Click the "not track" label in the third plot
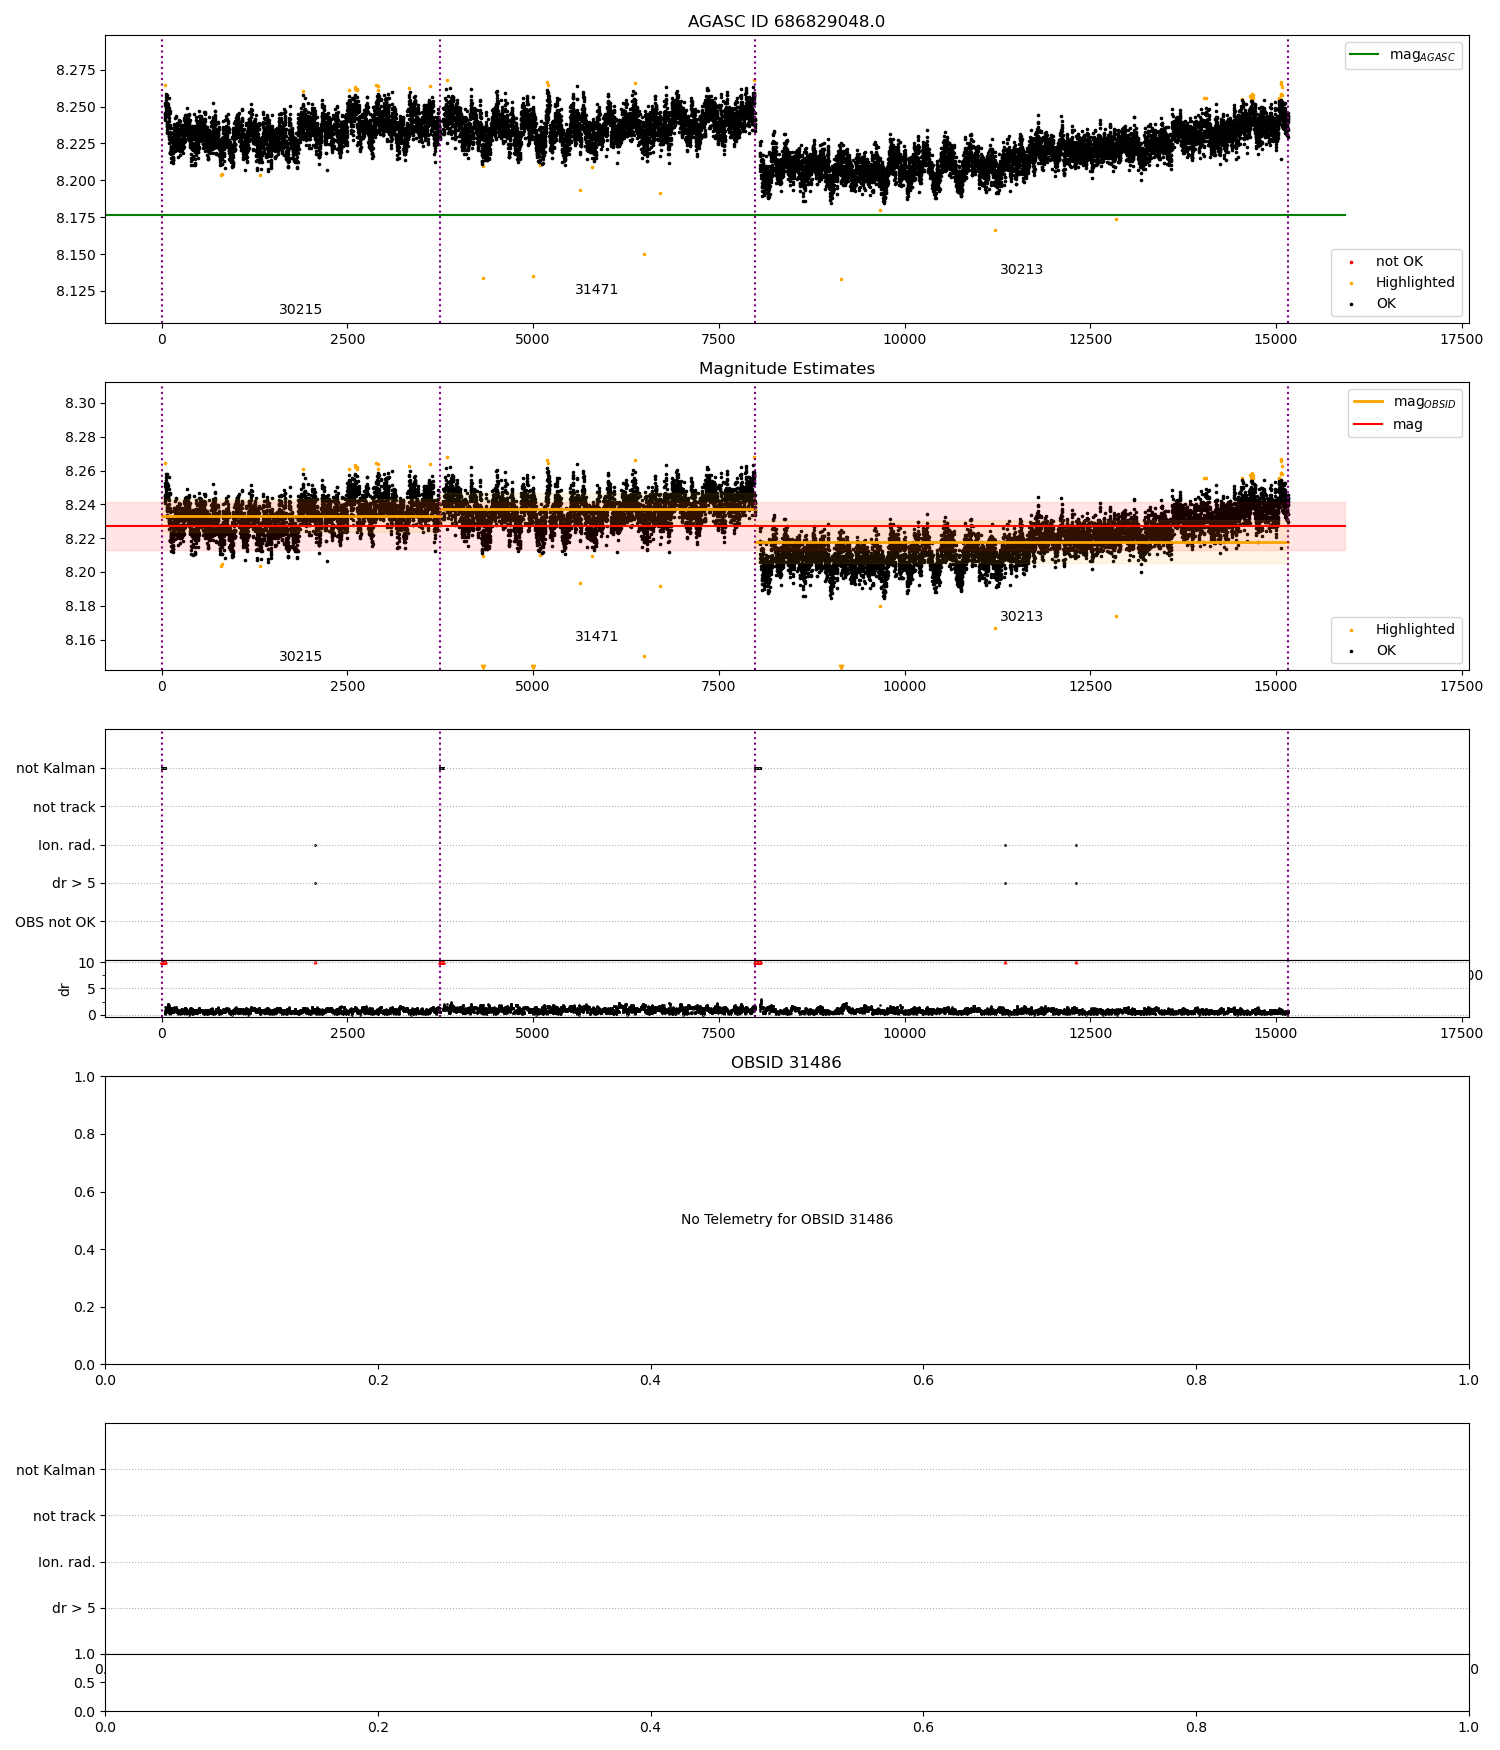The width and height of the screenshot is (1500, 1750). click(64, 807)
